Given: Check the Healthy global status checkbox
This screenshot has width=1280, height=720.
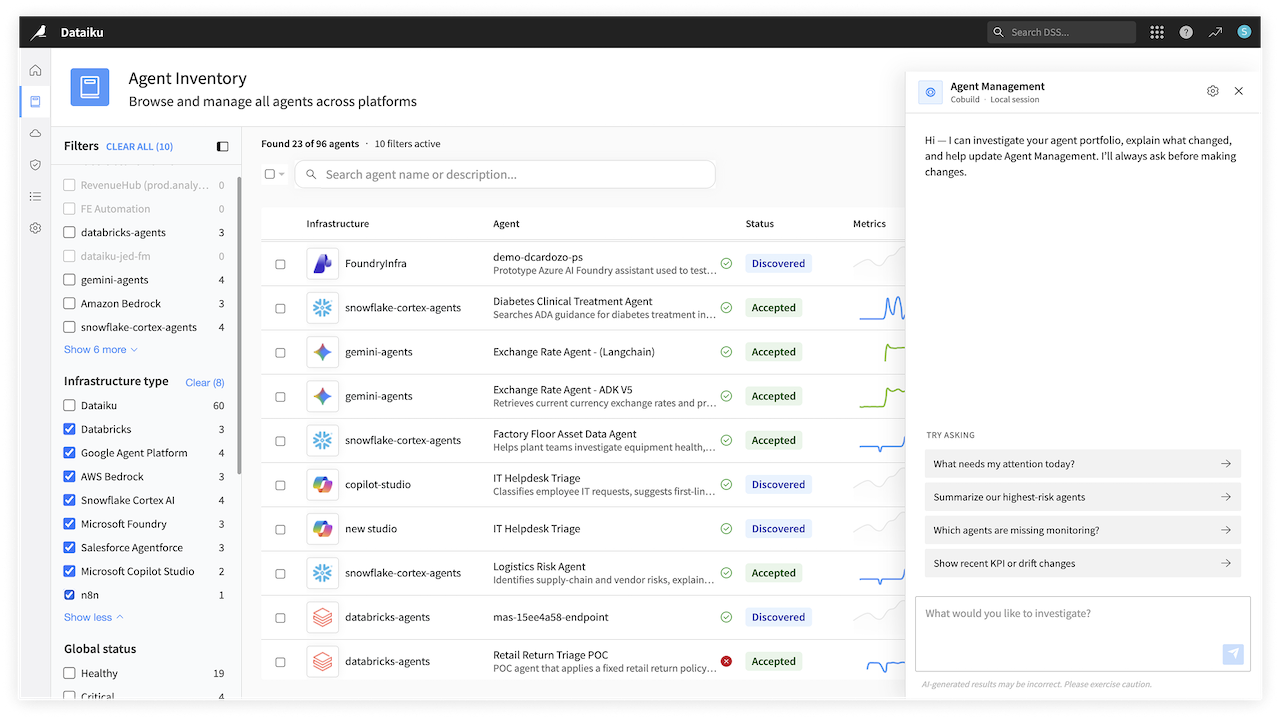Looking at the screenshot, I should [69, 673].
